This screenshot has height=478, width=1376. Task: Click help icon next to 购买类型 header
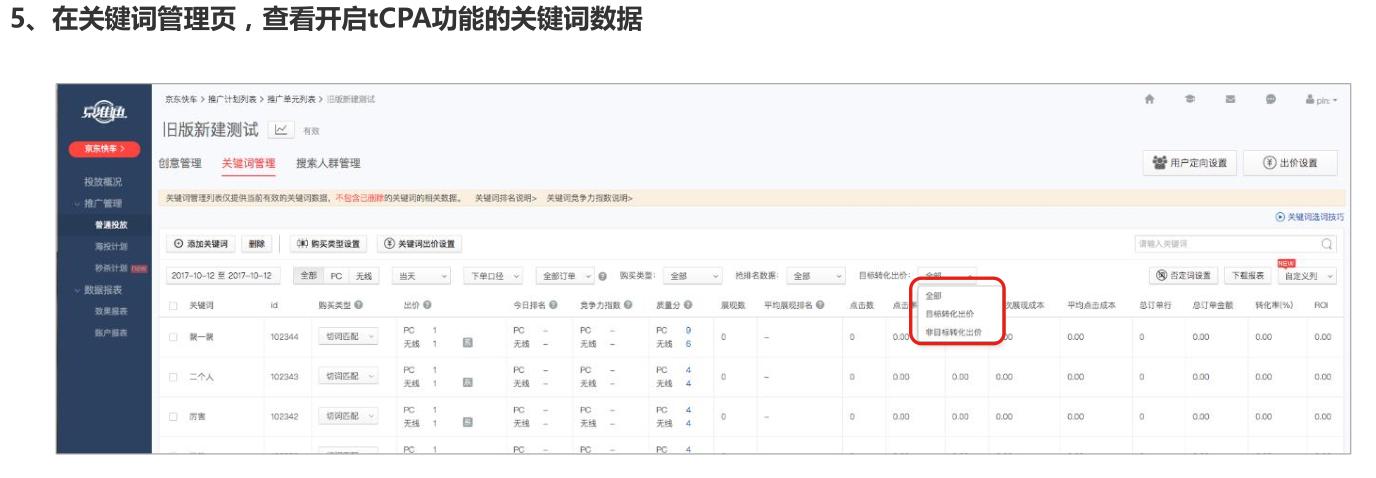tap(358, 304)
